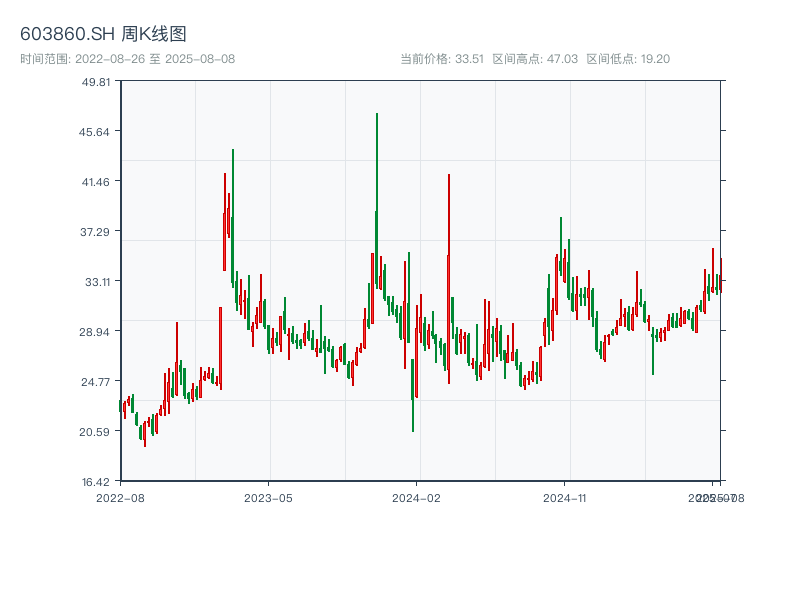
Task: Click the x-axis label 2024-11
Action: (564, 498)
